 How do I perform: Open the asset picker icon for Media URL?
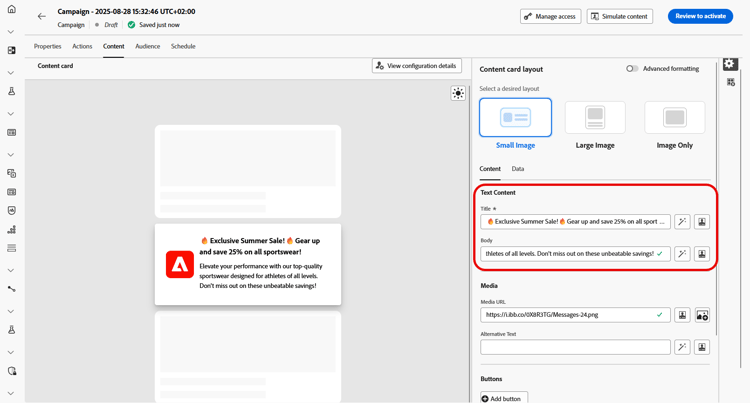pyautogui.click(x=702, y=315)
